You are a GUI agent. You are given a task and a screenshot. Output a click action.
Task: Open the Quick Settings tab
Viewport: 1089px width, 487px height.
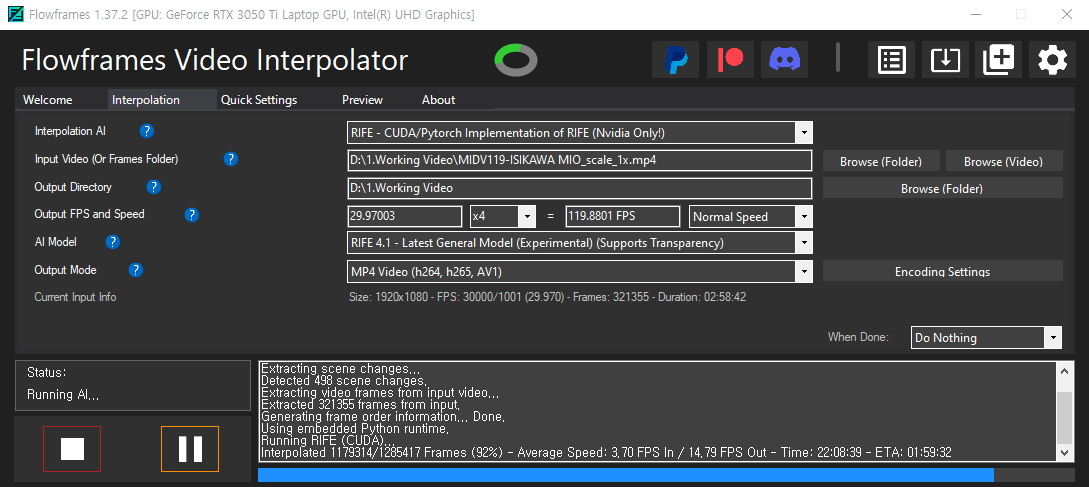click(x=259, y=100)
